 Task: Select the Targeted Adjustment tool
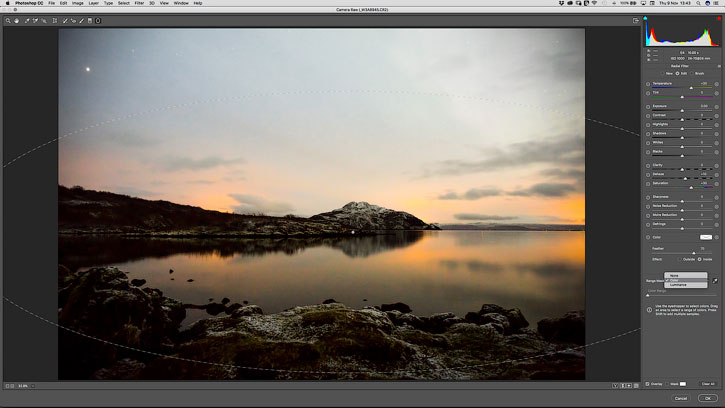pos(44,21)
